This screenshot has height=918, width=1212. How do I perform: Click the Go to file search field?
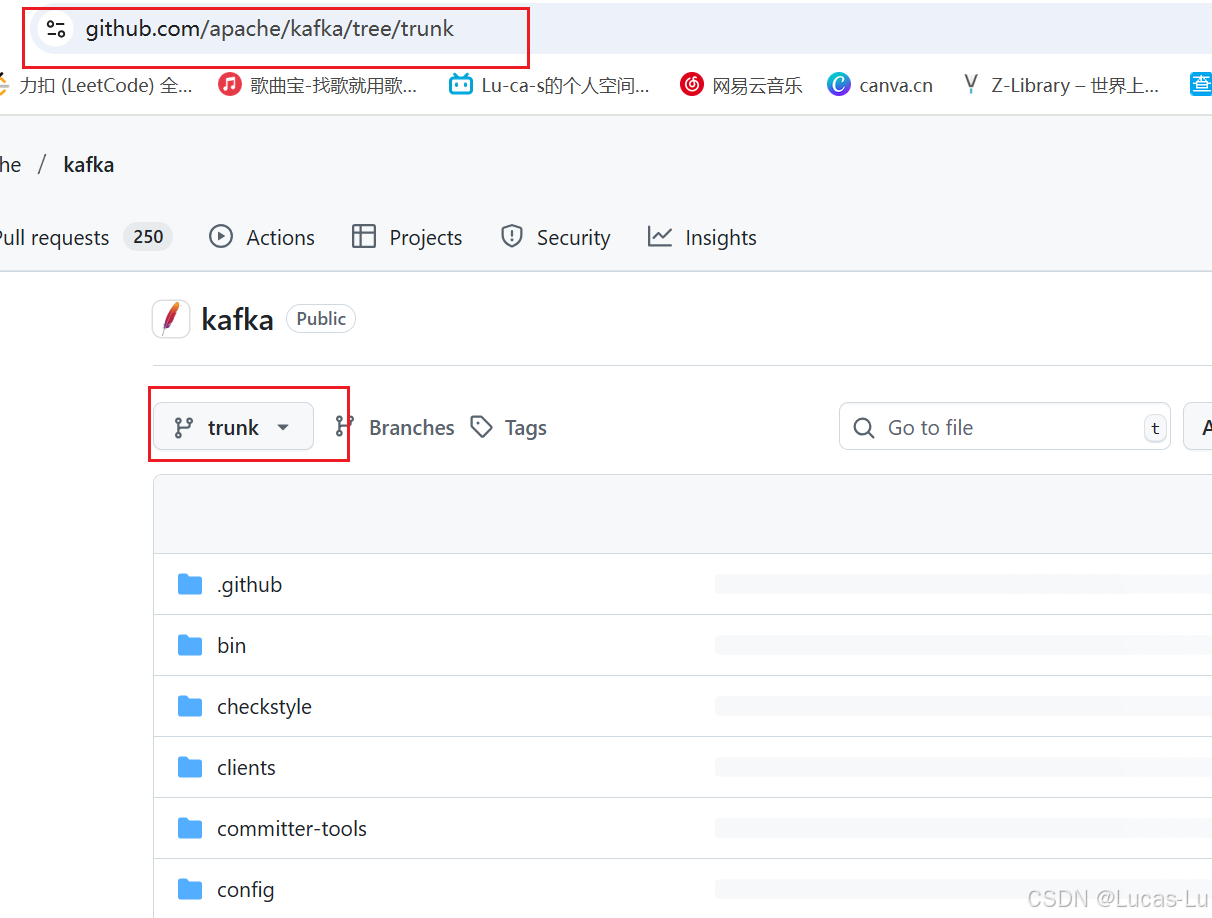coord(1005,427)
